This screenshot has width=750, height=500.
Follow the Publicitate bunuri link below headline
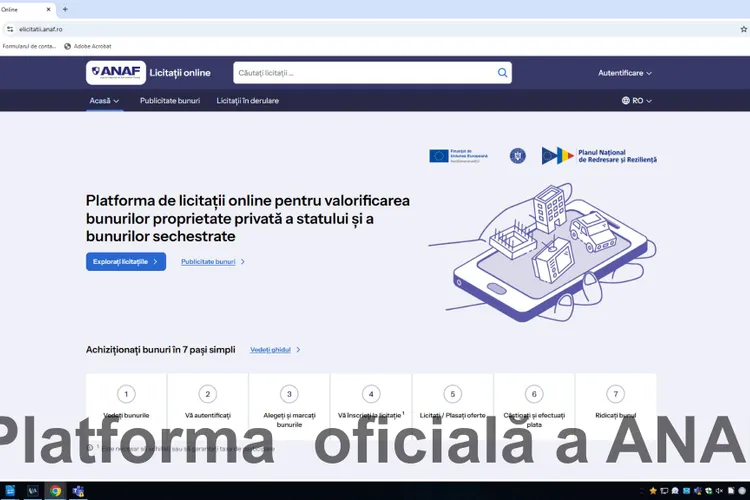pos(213,262)
